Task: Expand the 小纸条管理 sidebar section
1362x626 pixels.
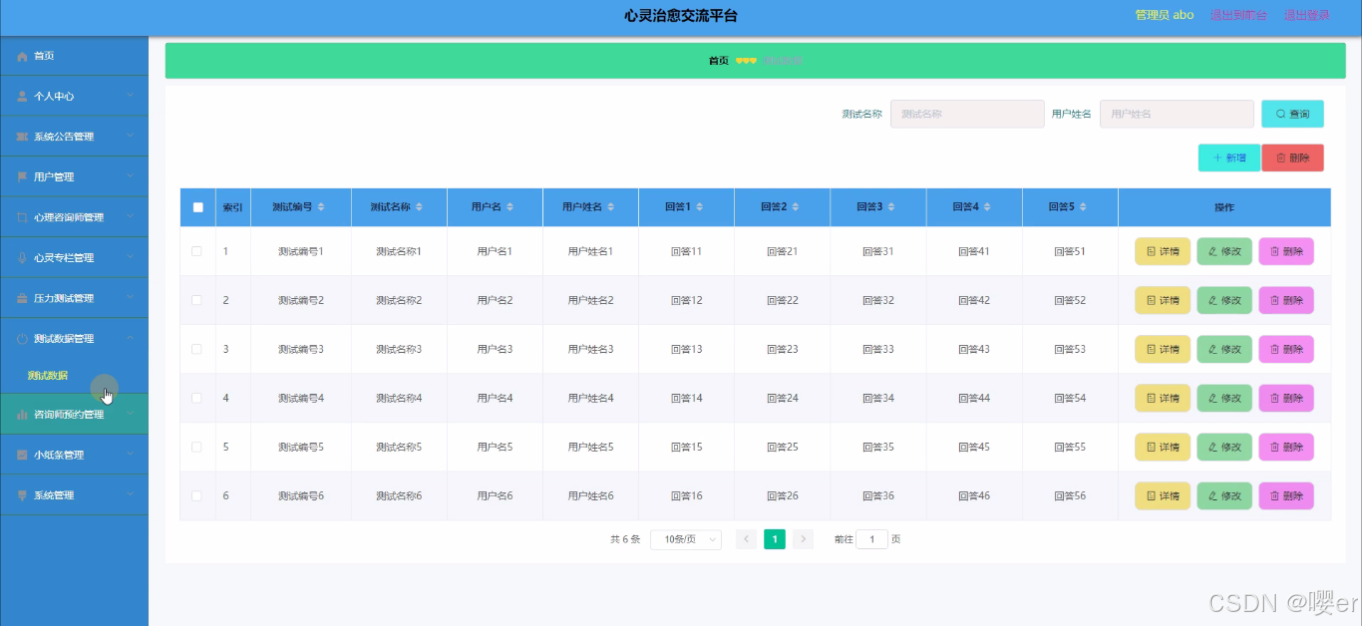Action: point(75,454)
